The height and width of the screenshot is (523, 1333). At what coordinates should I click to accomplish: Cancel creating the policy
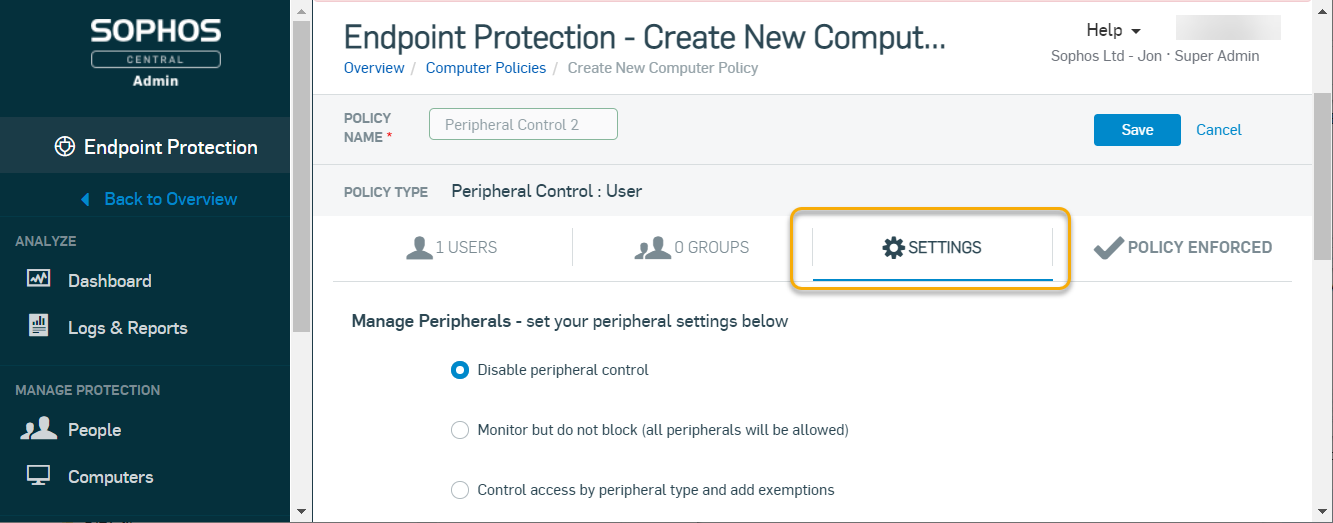coord(1218,130)
